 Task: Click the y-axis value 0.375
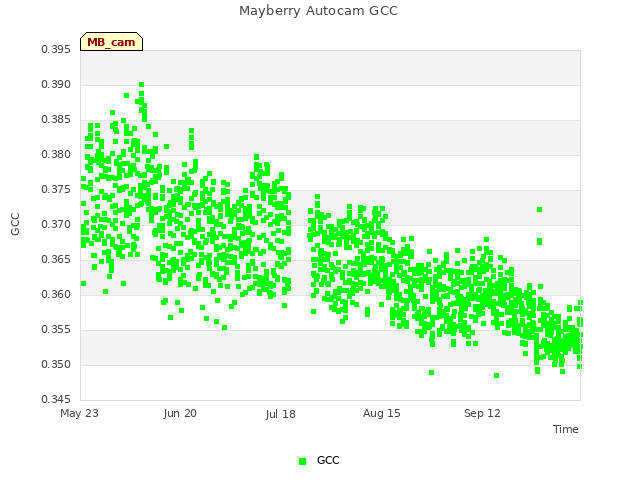[x=56, y=189]
